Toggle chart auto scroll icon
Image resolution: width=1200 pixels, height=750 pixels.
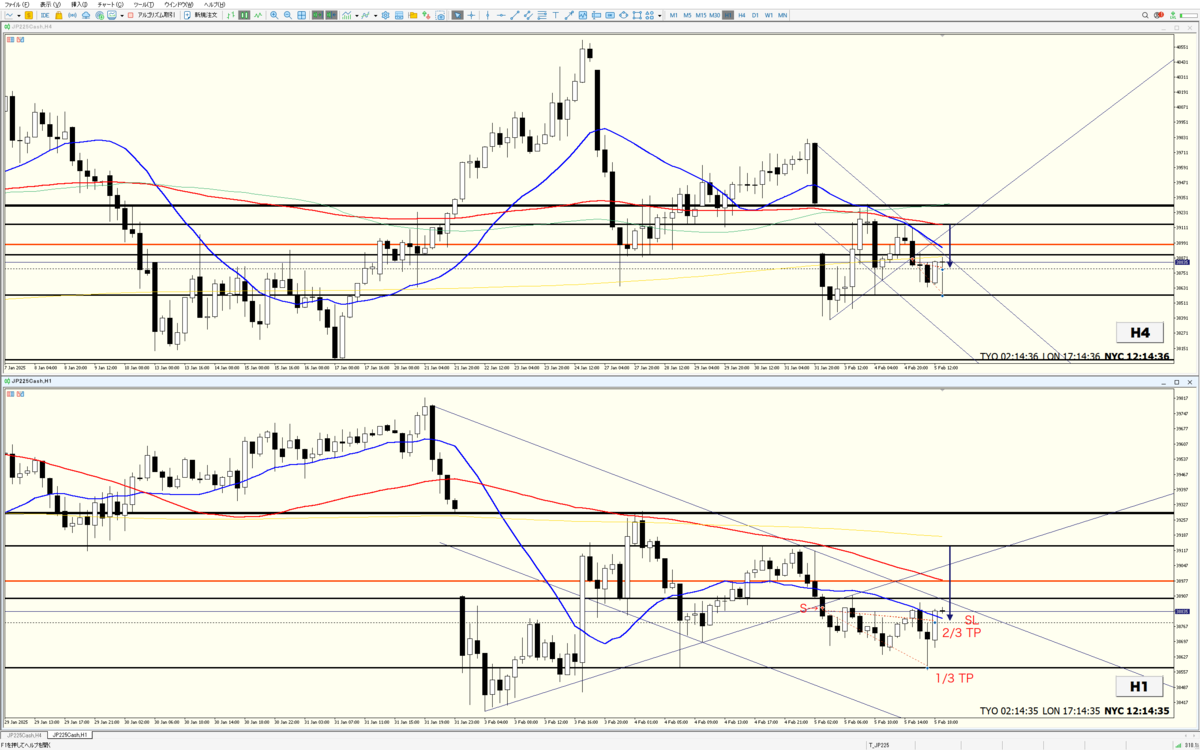(317, 15)
